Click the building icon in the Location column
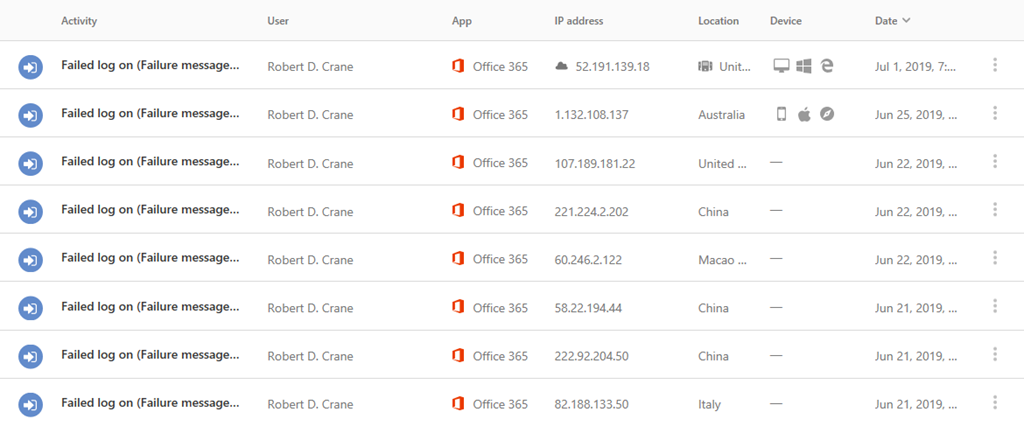This screenshot has height=426, width=1024. click(x=705, y=66)
